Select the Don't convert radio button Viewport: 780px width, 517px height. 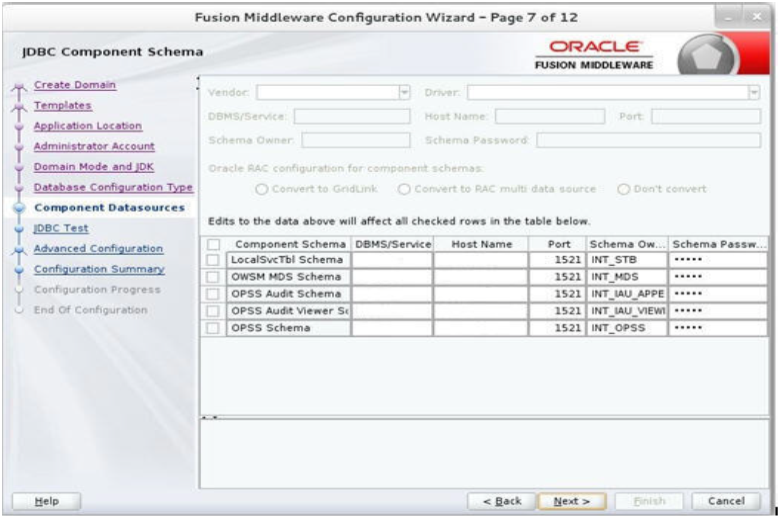624,189
